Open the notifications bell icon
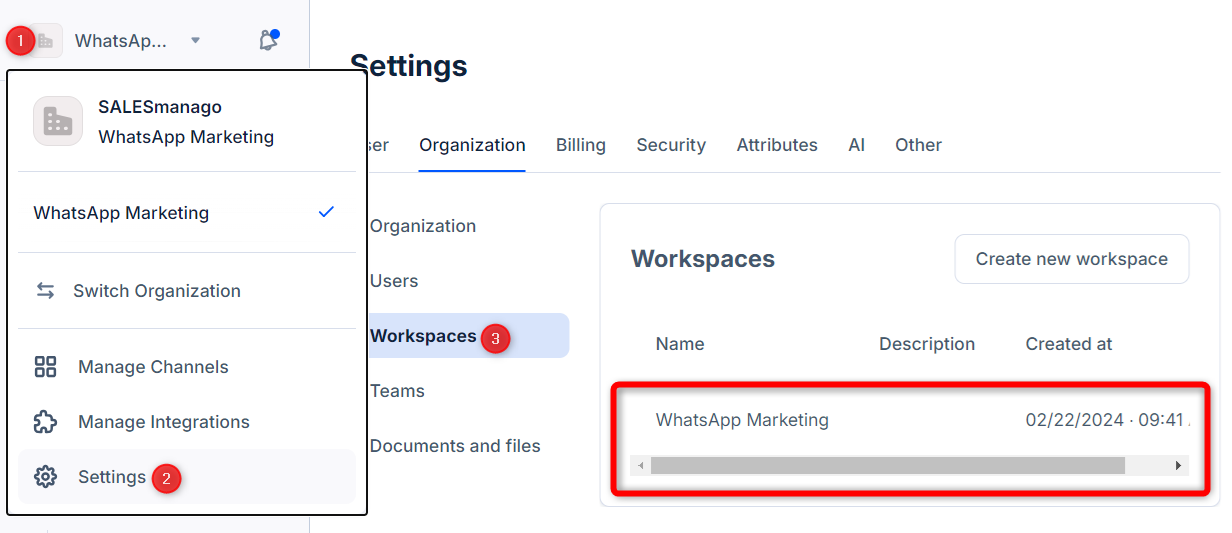This screenshot has width=1232, height=533. point(268,41)
